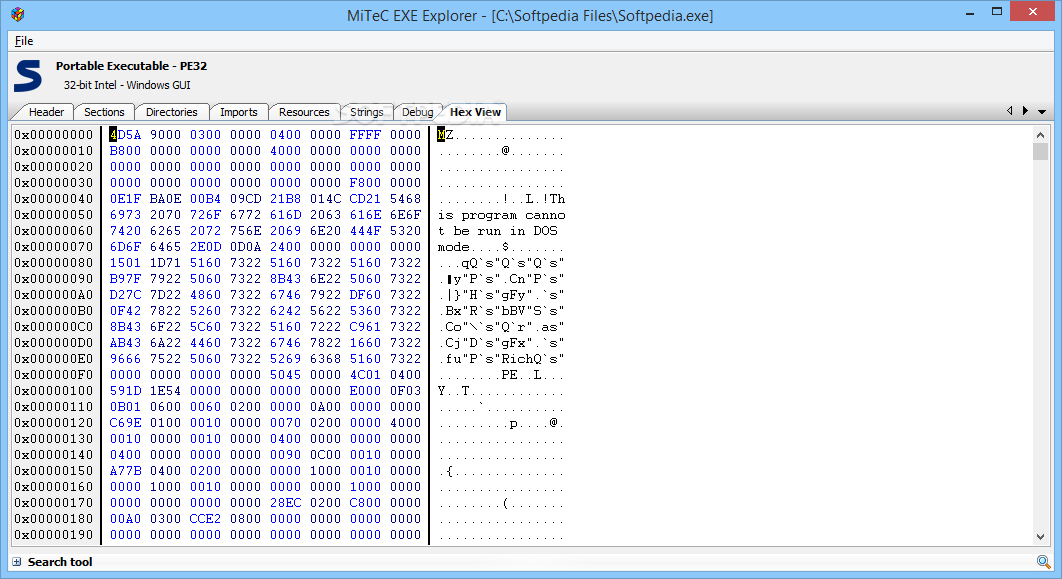This screenshot has width=1062, height=579.
Task: Click offset address 0x00000100
Action: click(54, 391)
